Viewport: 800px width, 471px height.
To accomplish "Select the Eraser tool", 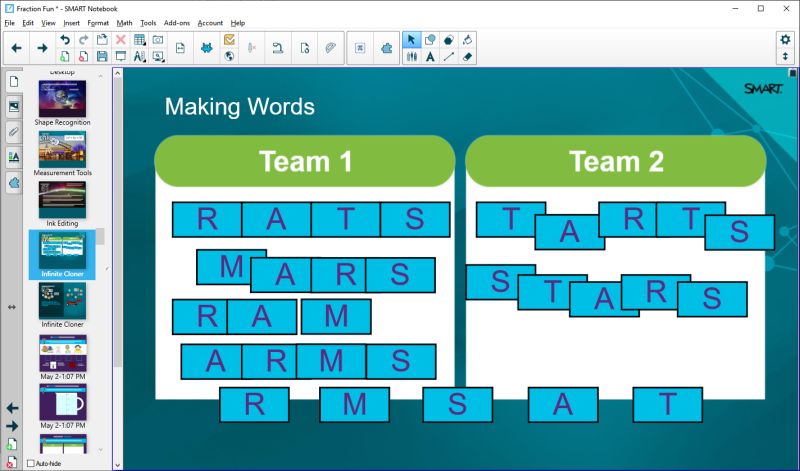I will coord(467,56).
